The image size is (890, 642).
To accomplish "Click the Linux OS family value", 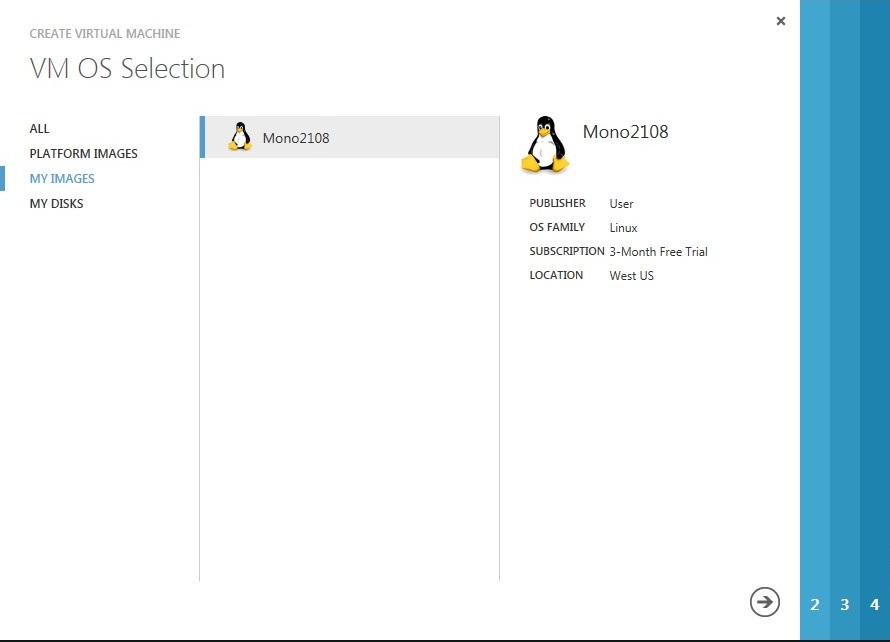I will click(623, 228).
